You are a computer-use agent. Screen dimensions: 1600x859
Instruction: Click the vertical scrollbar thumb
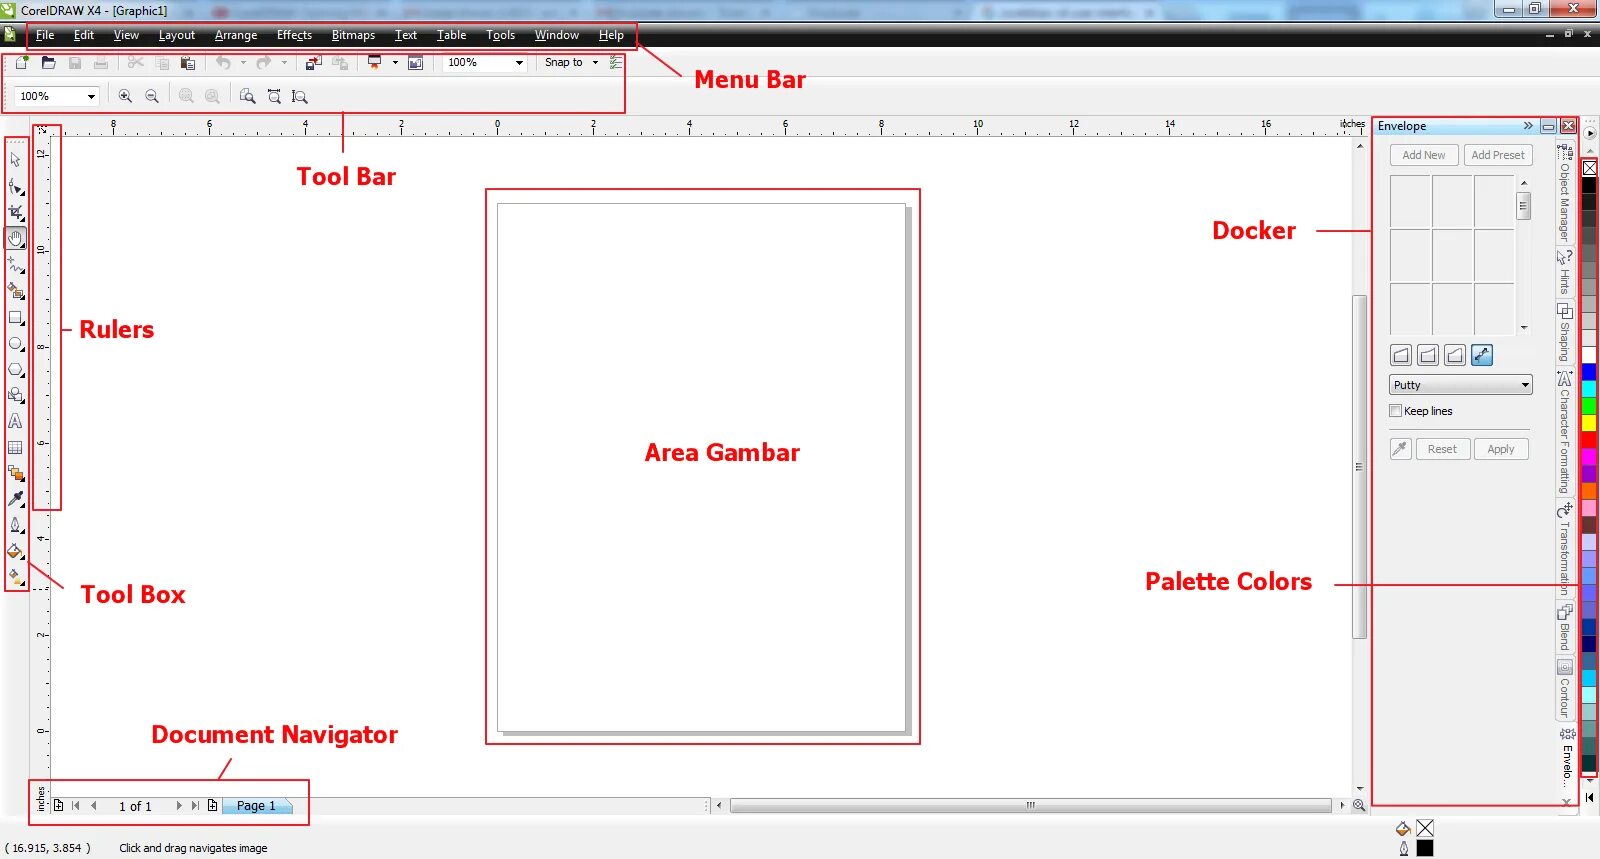coord(1359,467)
